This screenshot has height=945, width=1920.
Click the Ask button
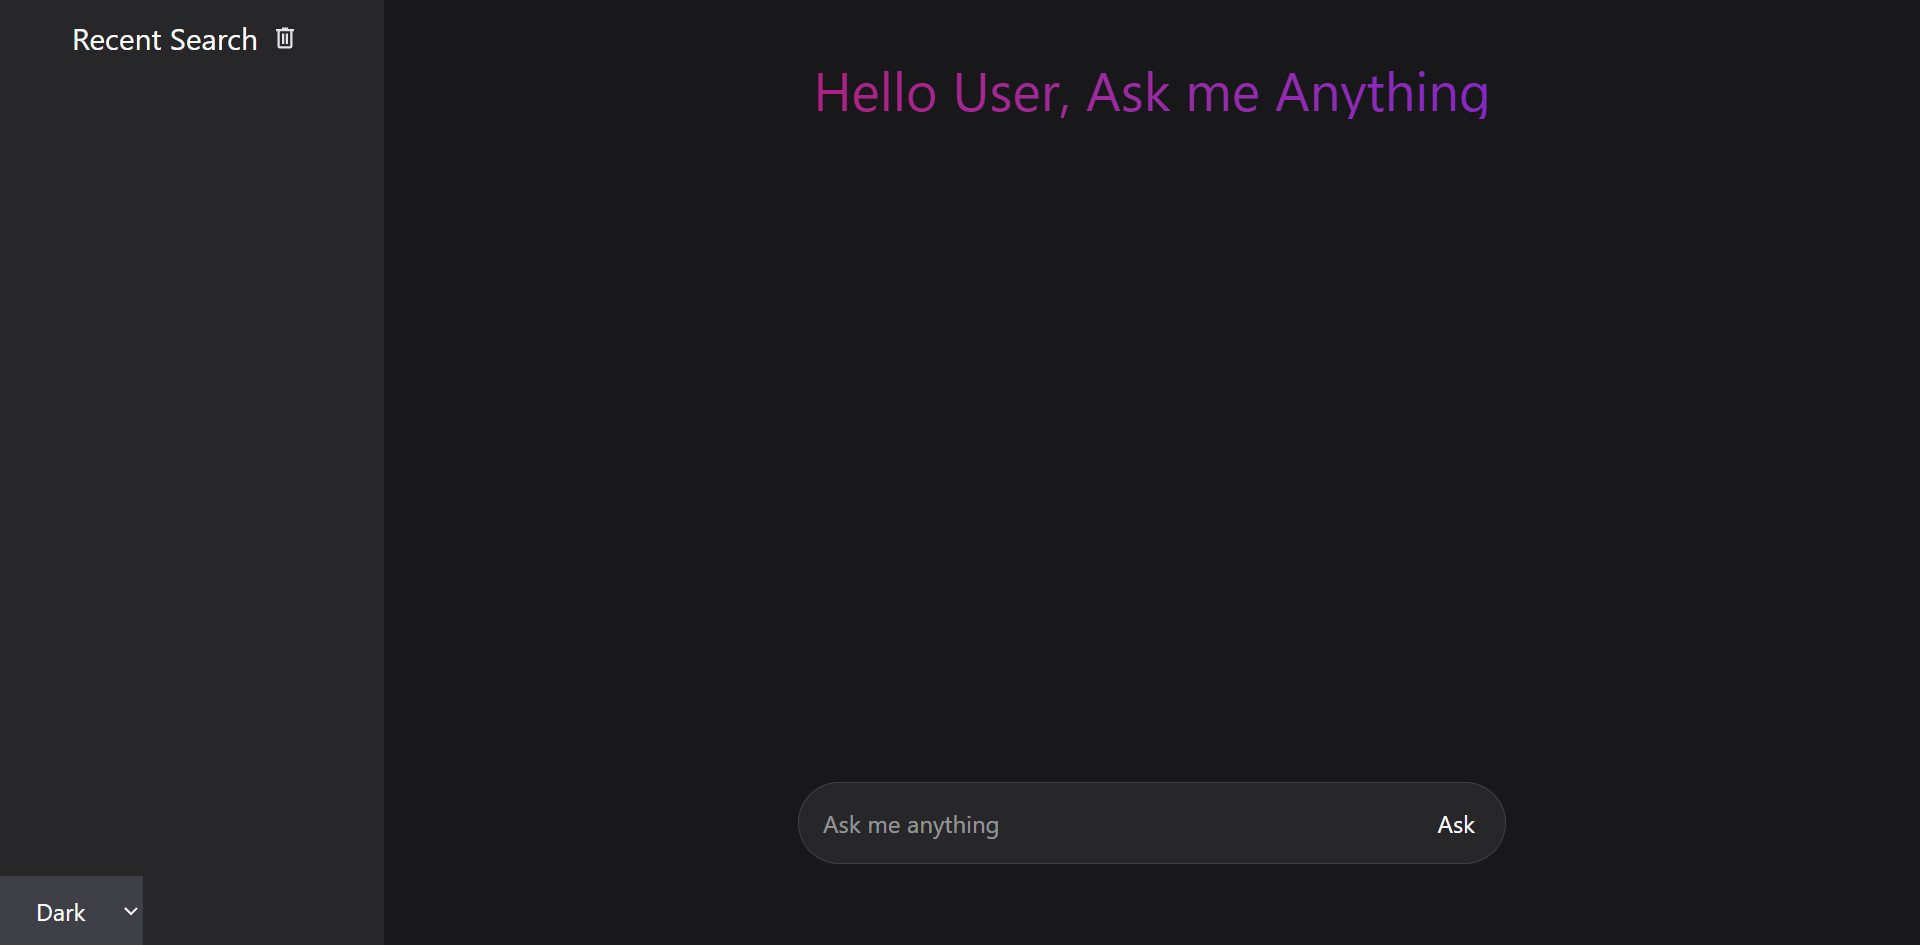click(1455, 824)
